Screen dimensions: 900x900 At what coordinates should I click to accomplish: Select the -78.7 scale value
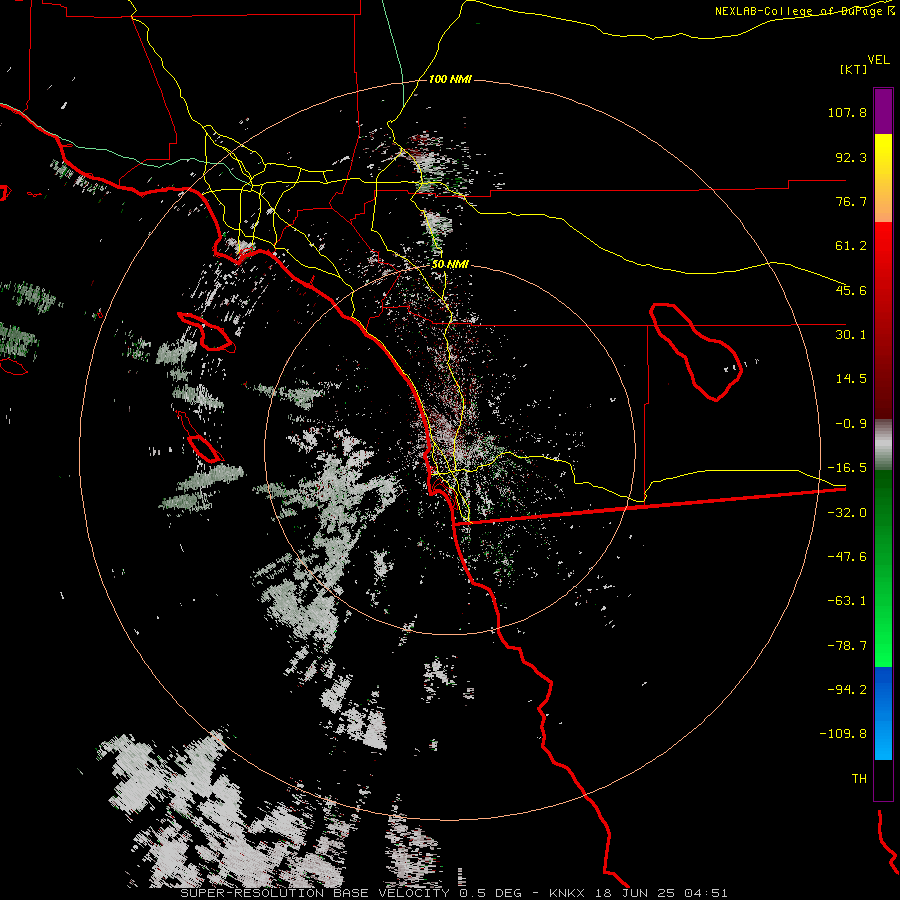point(847,646)
